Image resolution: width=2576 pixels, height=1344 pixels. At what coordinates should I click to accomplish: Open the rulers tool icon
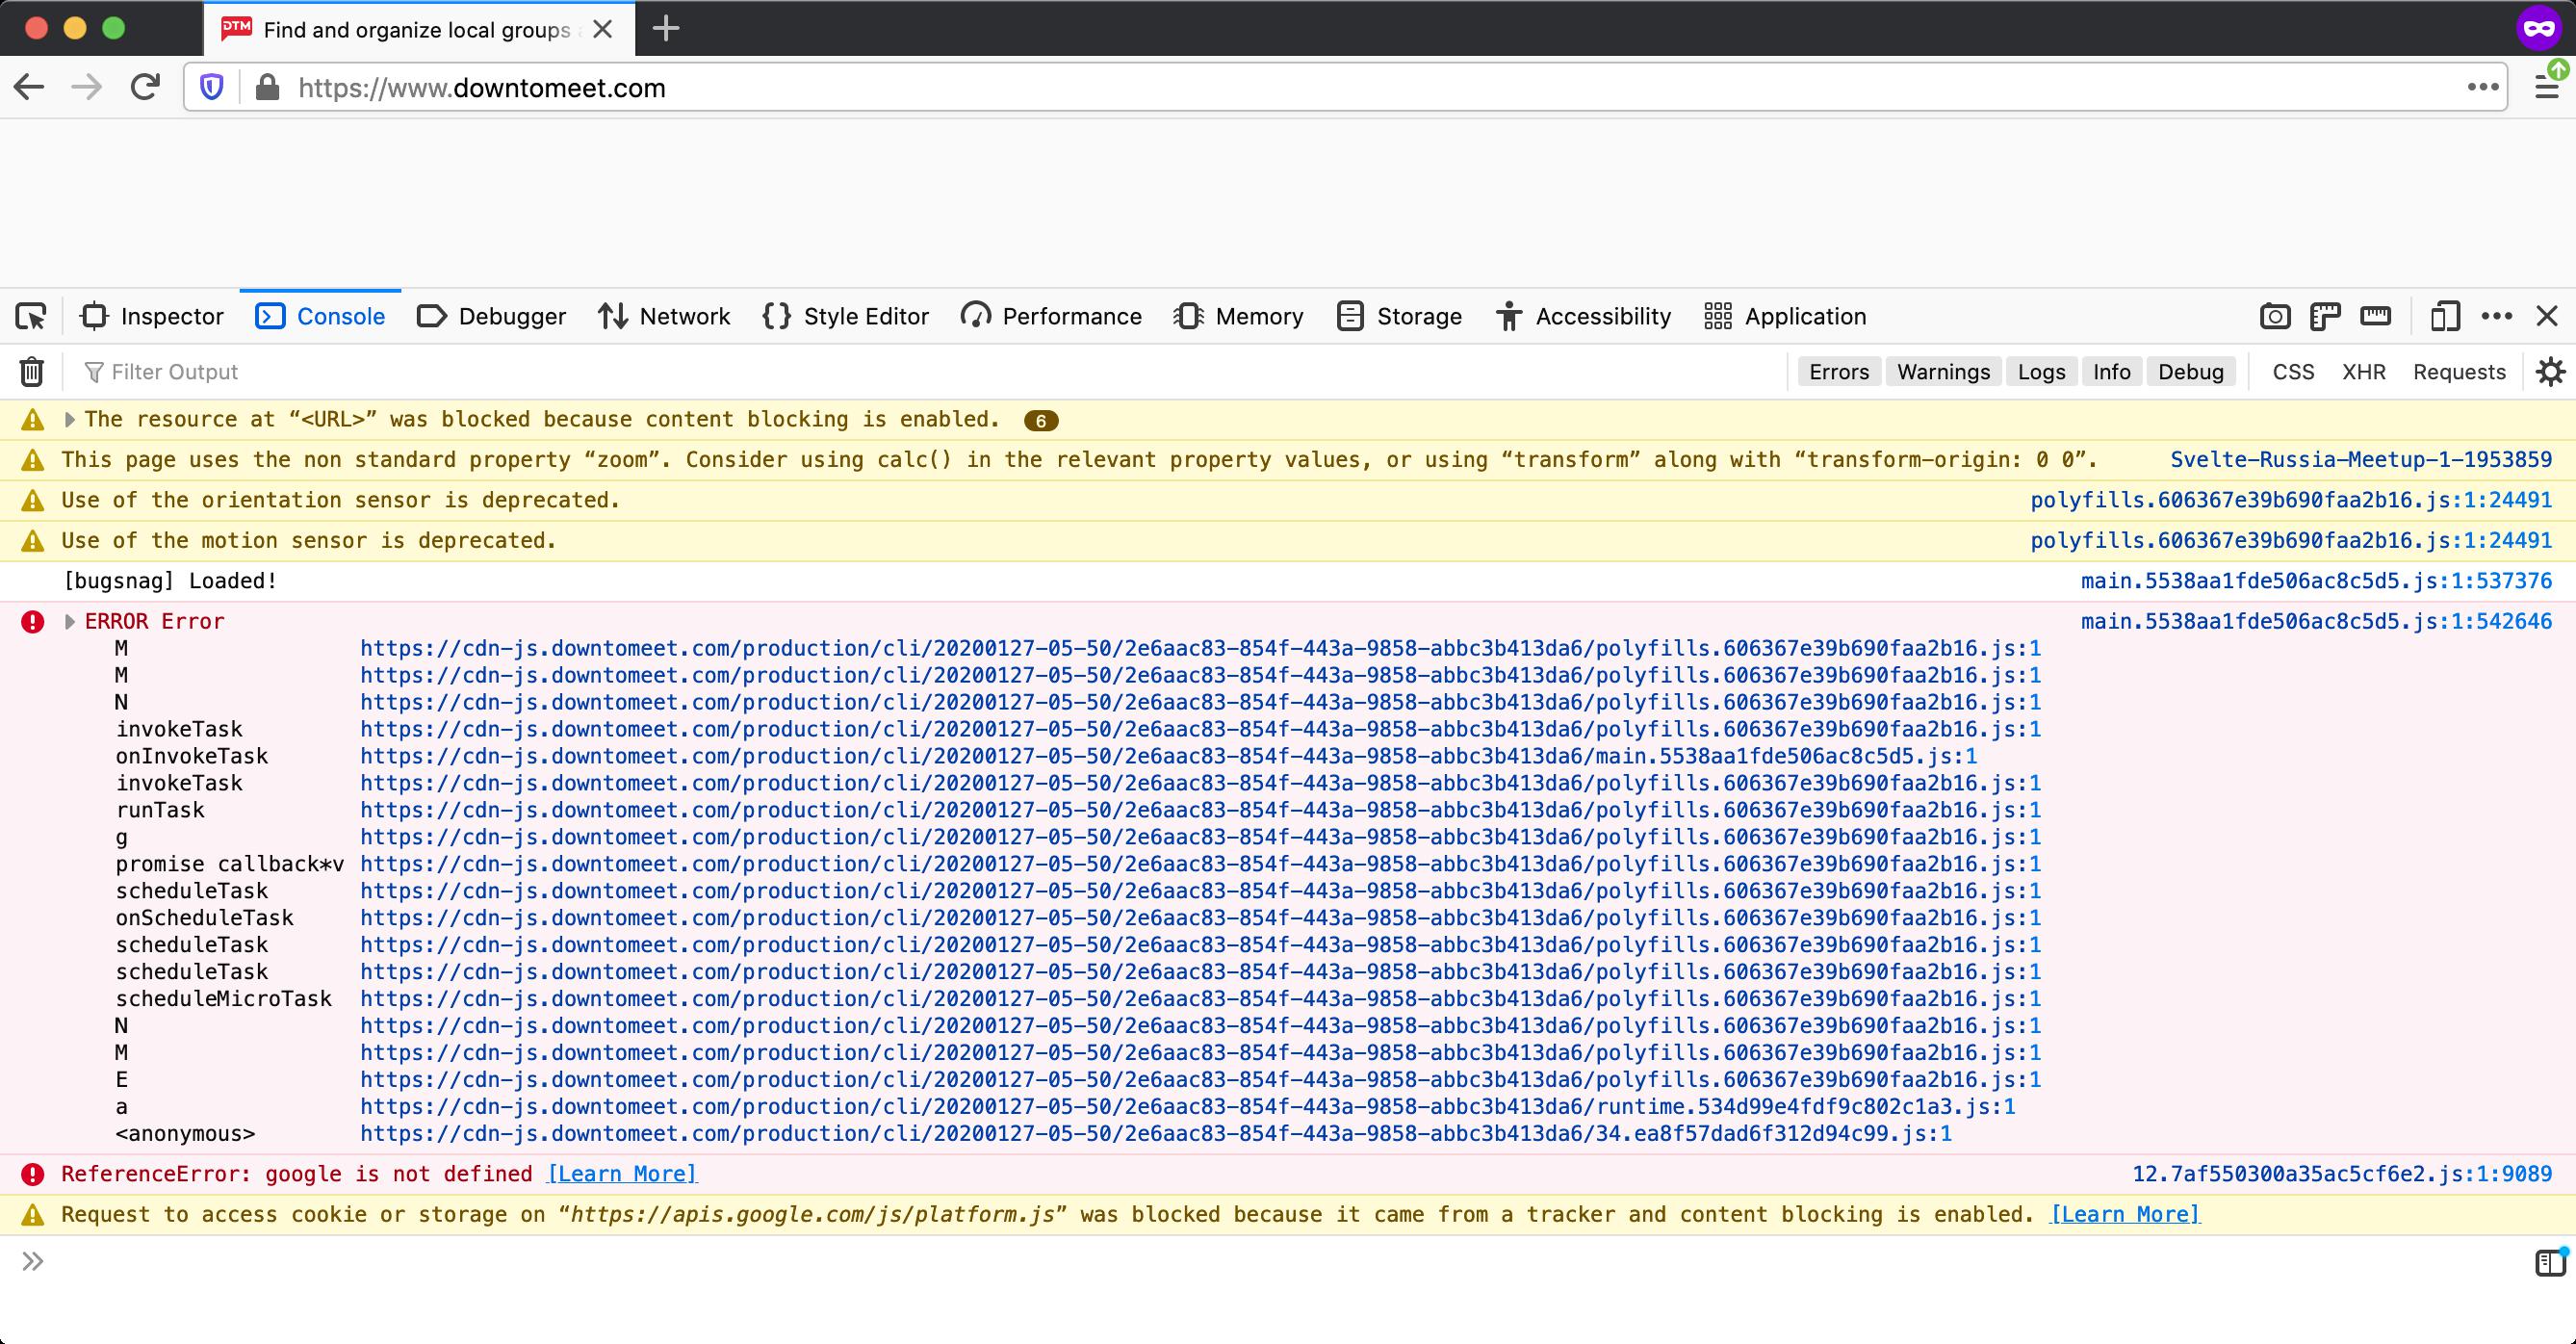coord(2325,316)
